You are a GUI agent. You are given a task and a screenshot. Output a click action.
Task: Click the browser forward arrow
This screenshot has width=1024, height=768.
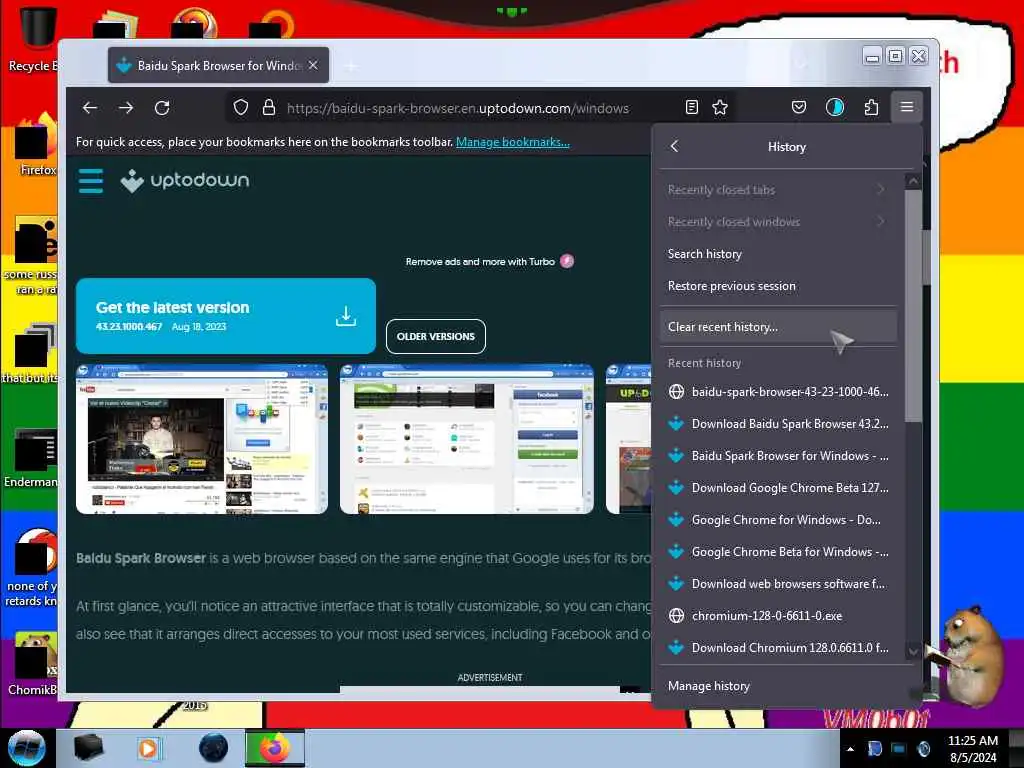[x=126, y=108]
